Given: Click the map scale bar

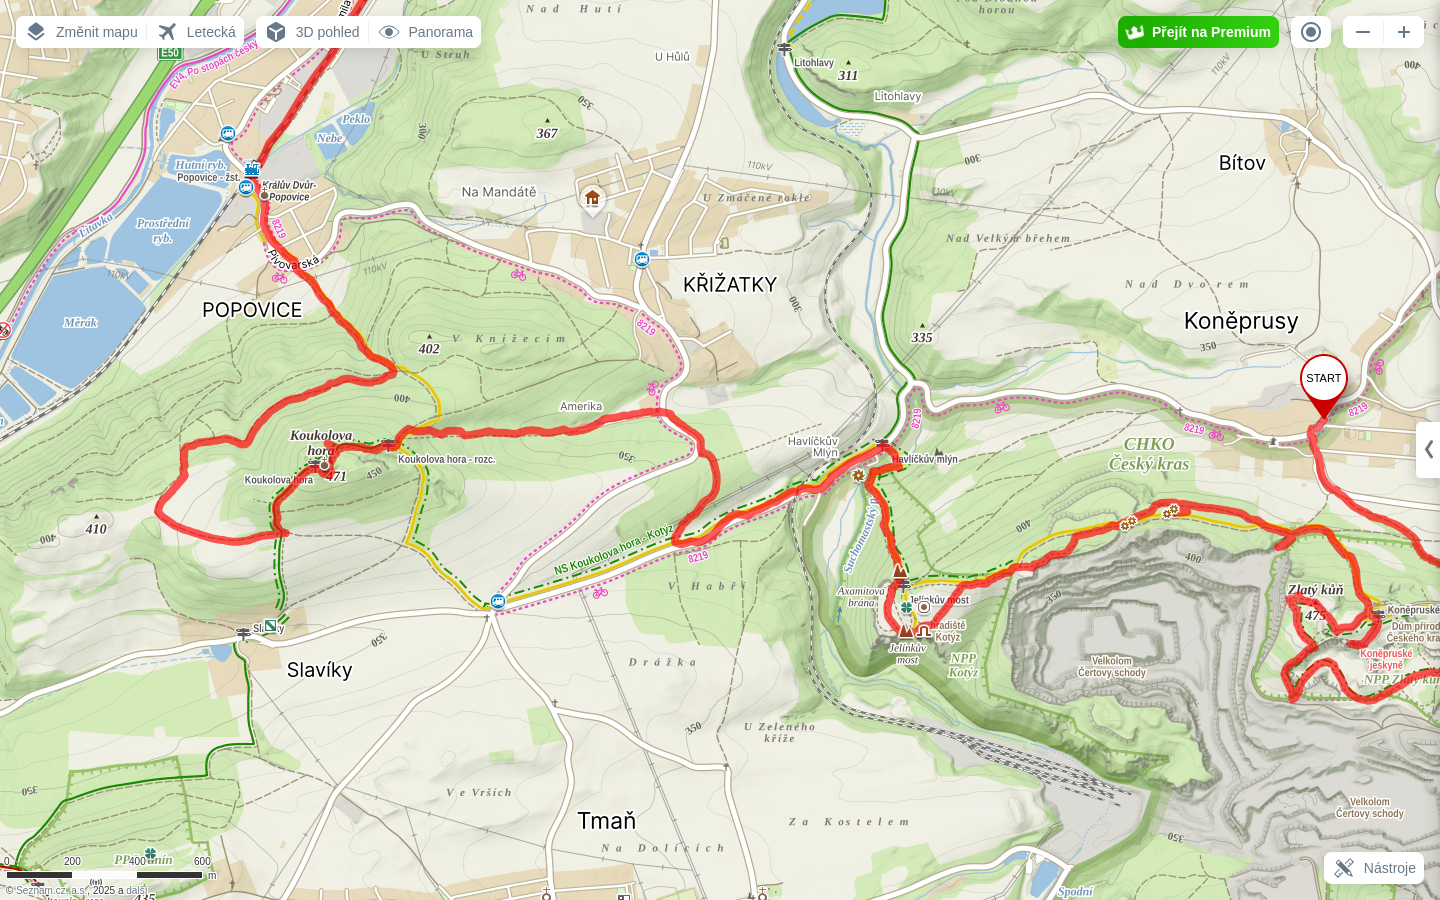Looking at the screenshot, I should pyautogui.click(x=105, y=875).
